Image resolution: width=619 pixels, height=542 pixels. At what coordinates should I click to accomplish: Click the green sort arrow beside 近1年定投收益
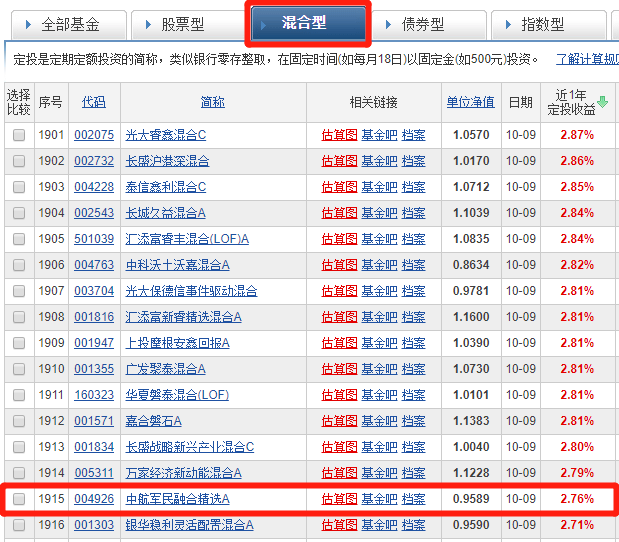pos(602,102)
